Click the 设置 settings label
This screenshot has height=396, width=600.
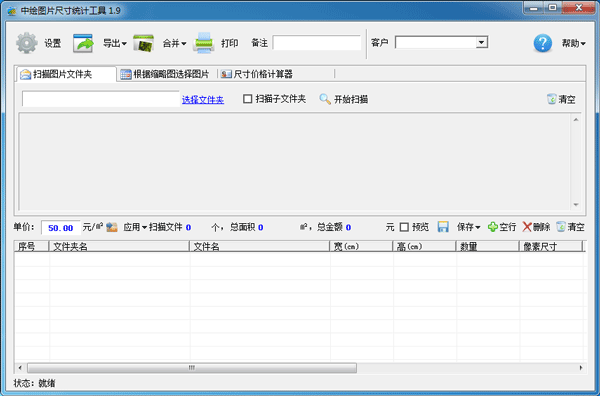[x=52, y=43]
